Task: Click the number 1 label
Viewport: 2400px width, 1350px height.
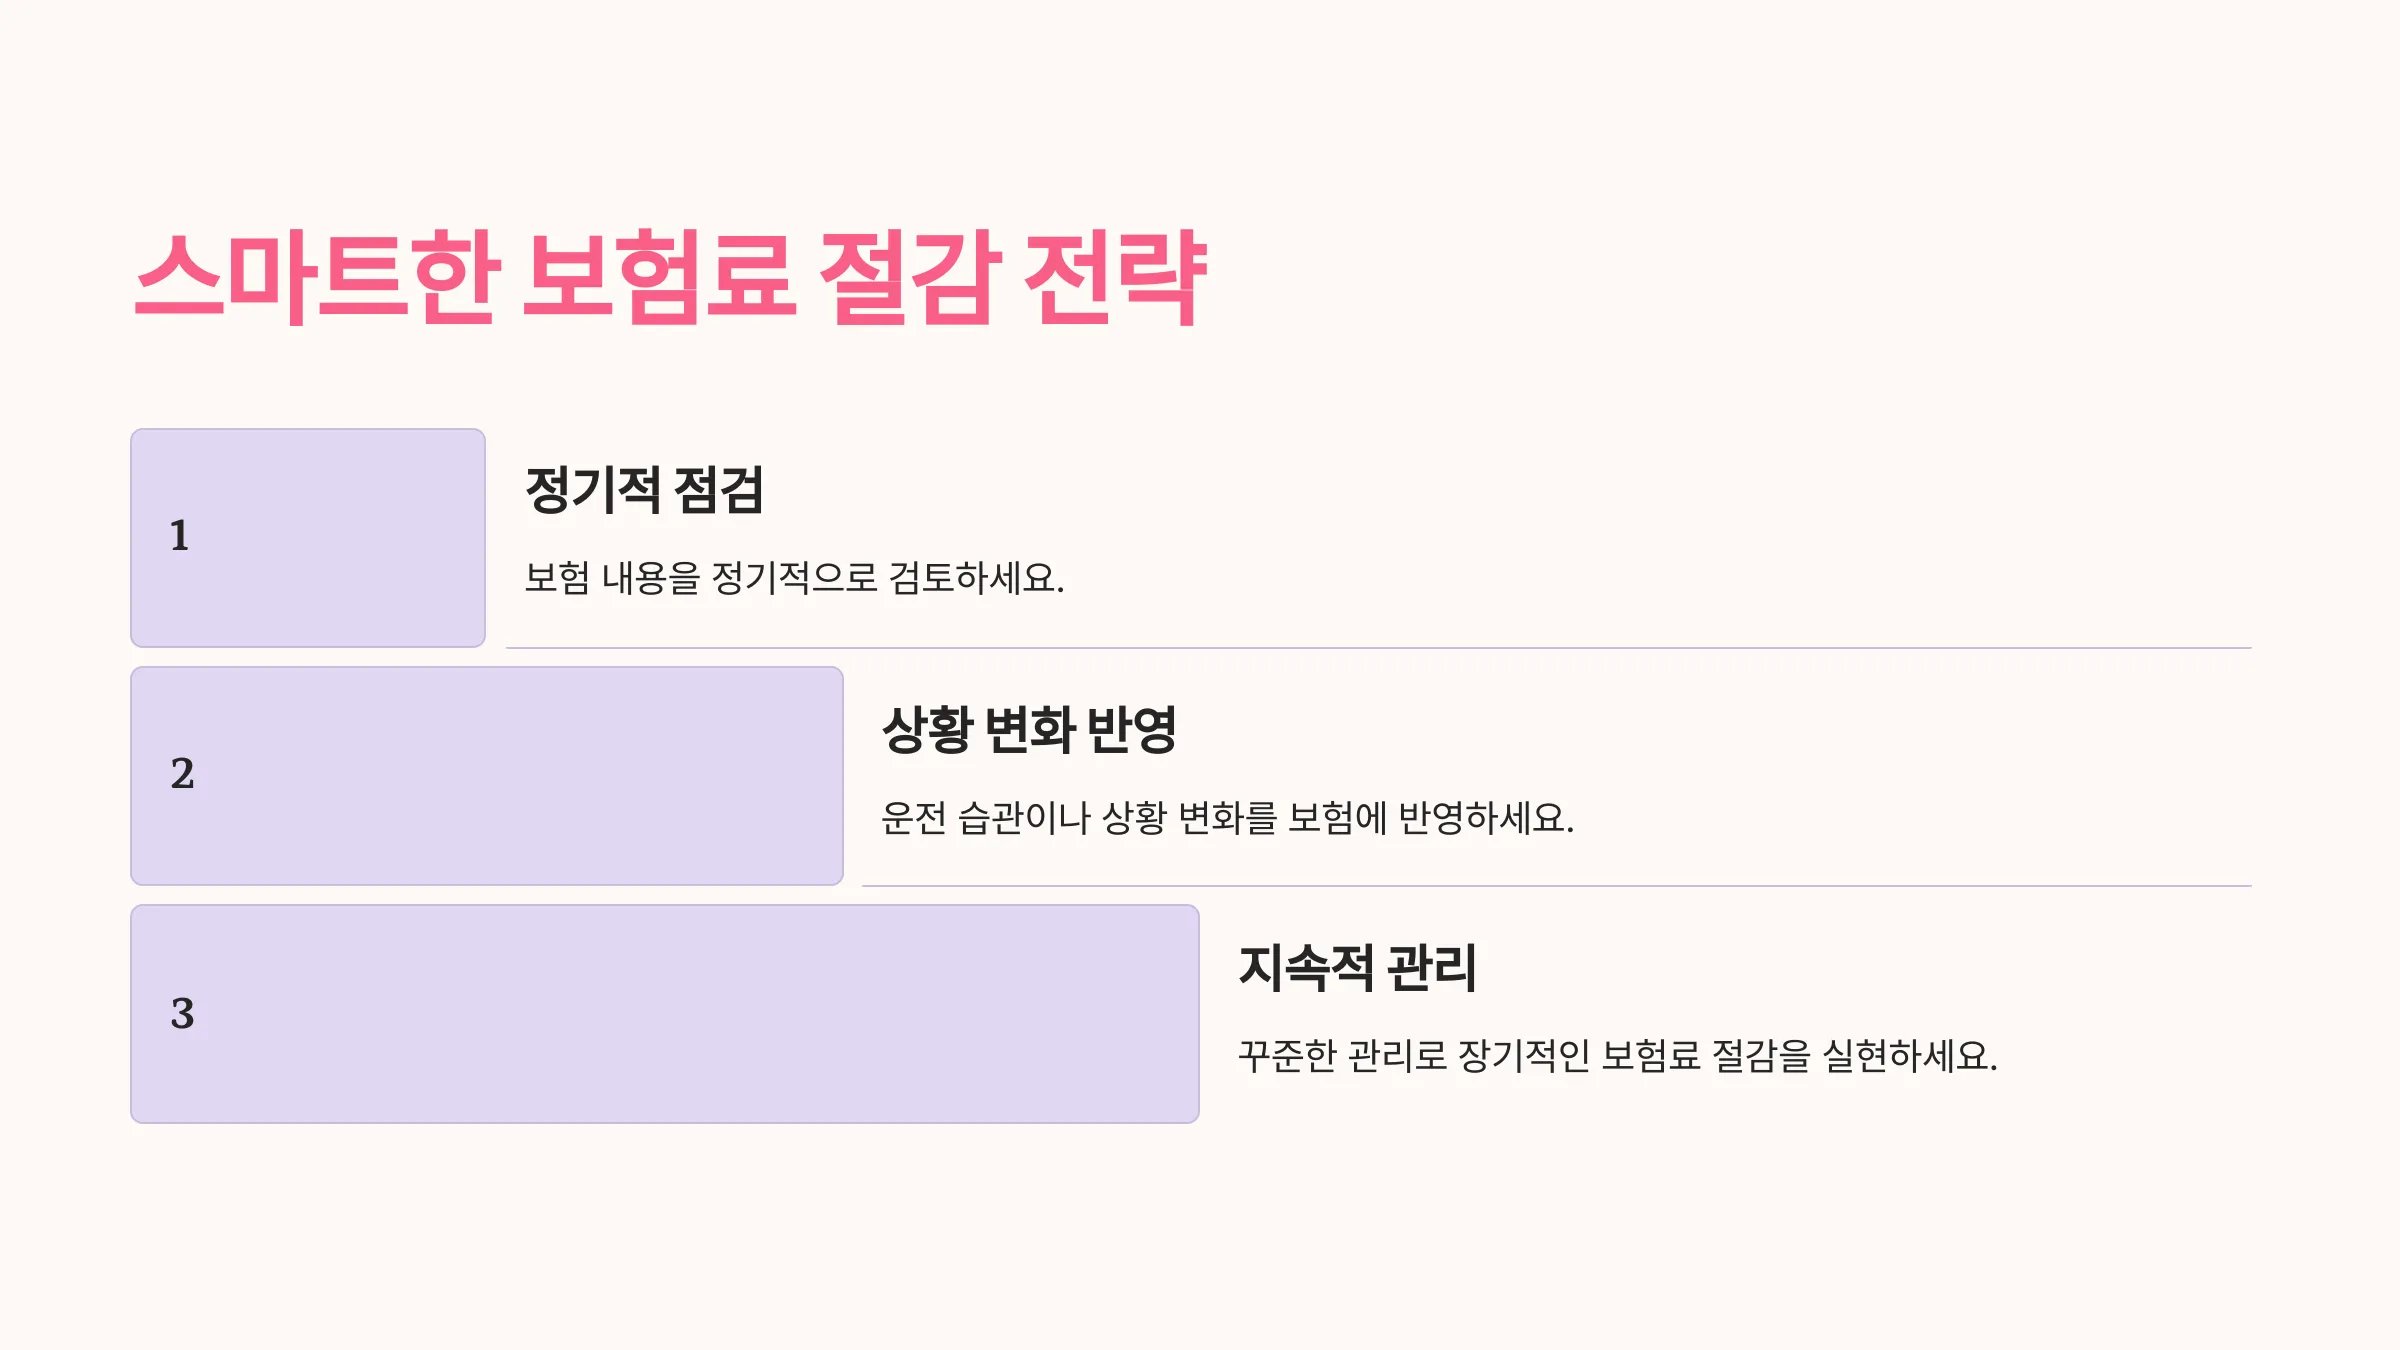Action: click(180, 536)
